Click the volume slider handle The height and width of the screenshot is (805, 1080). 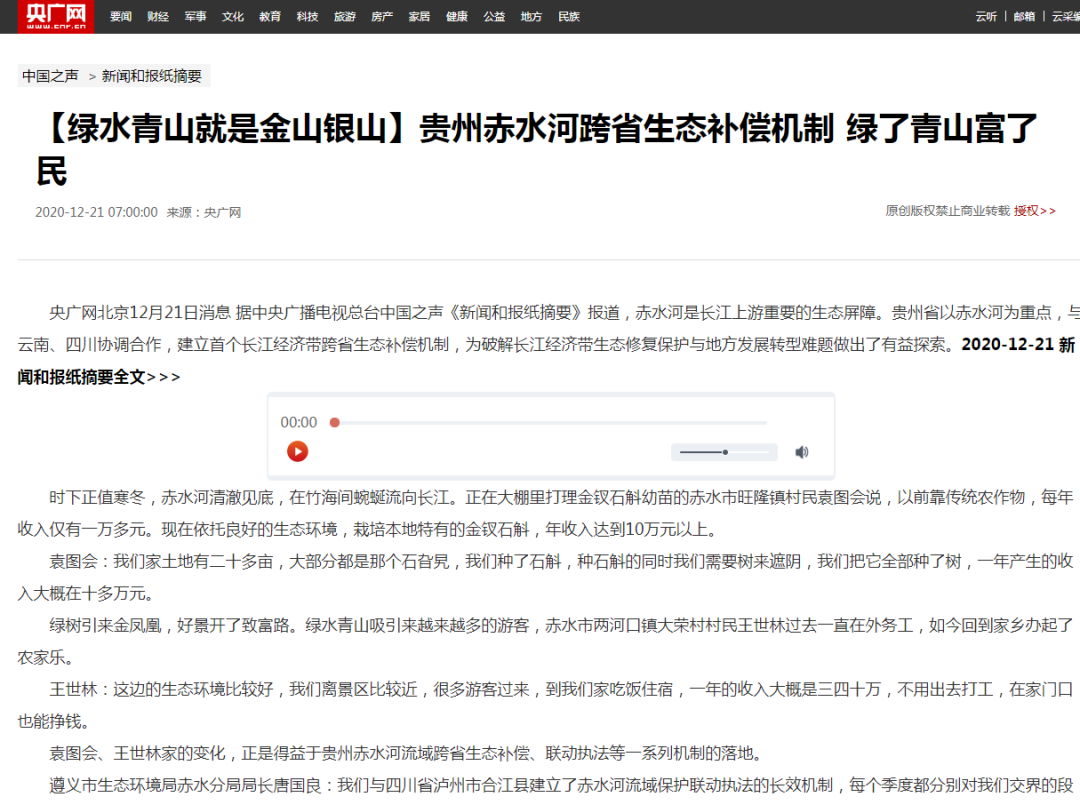coord(724,451)
